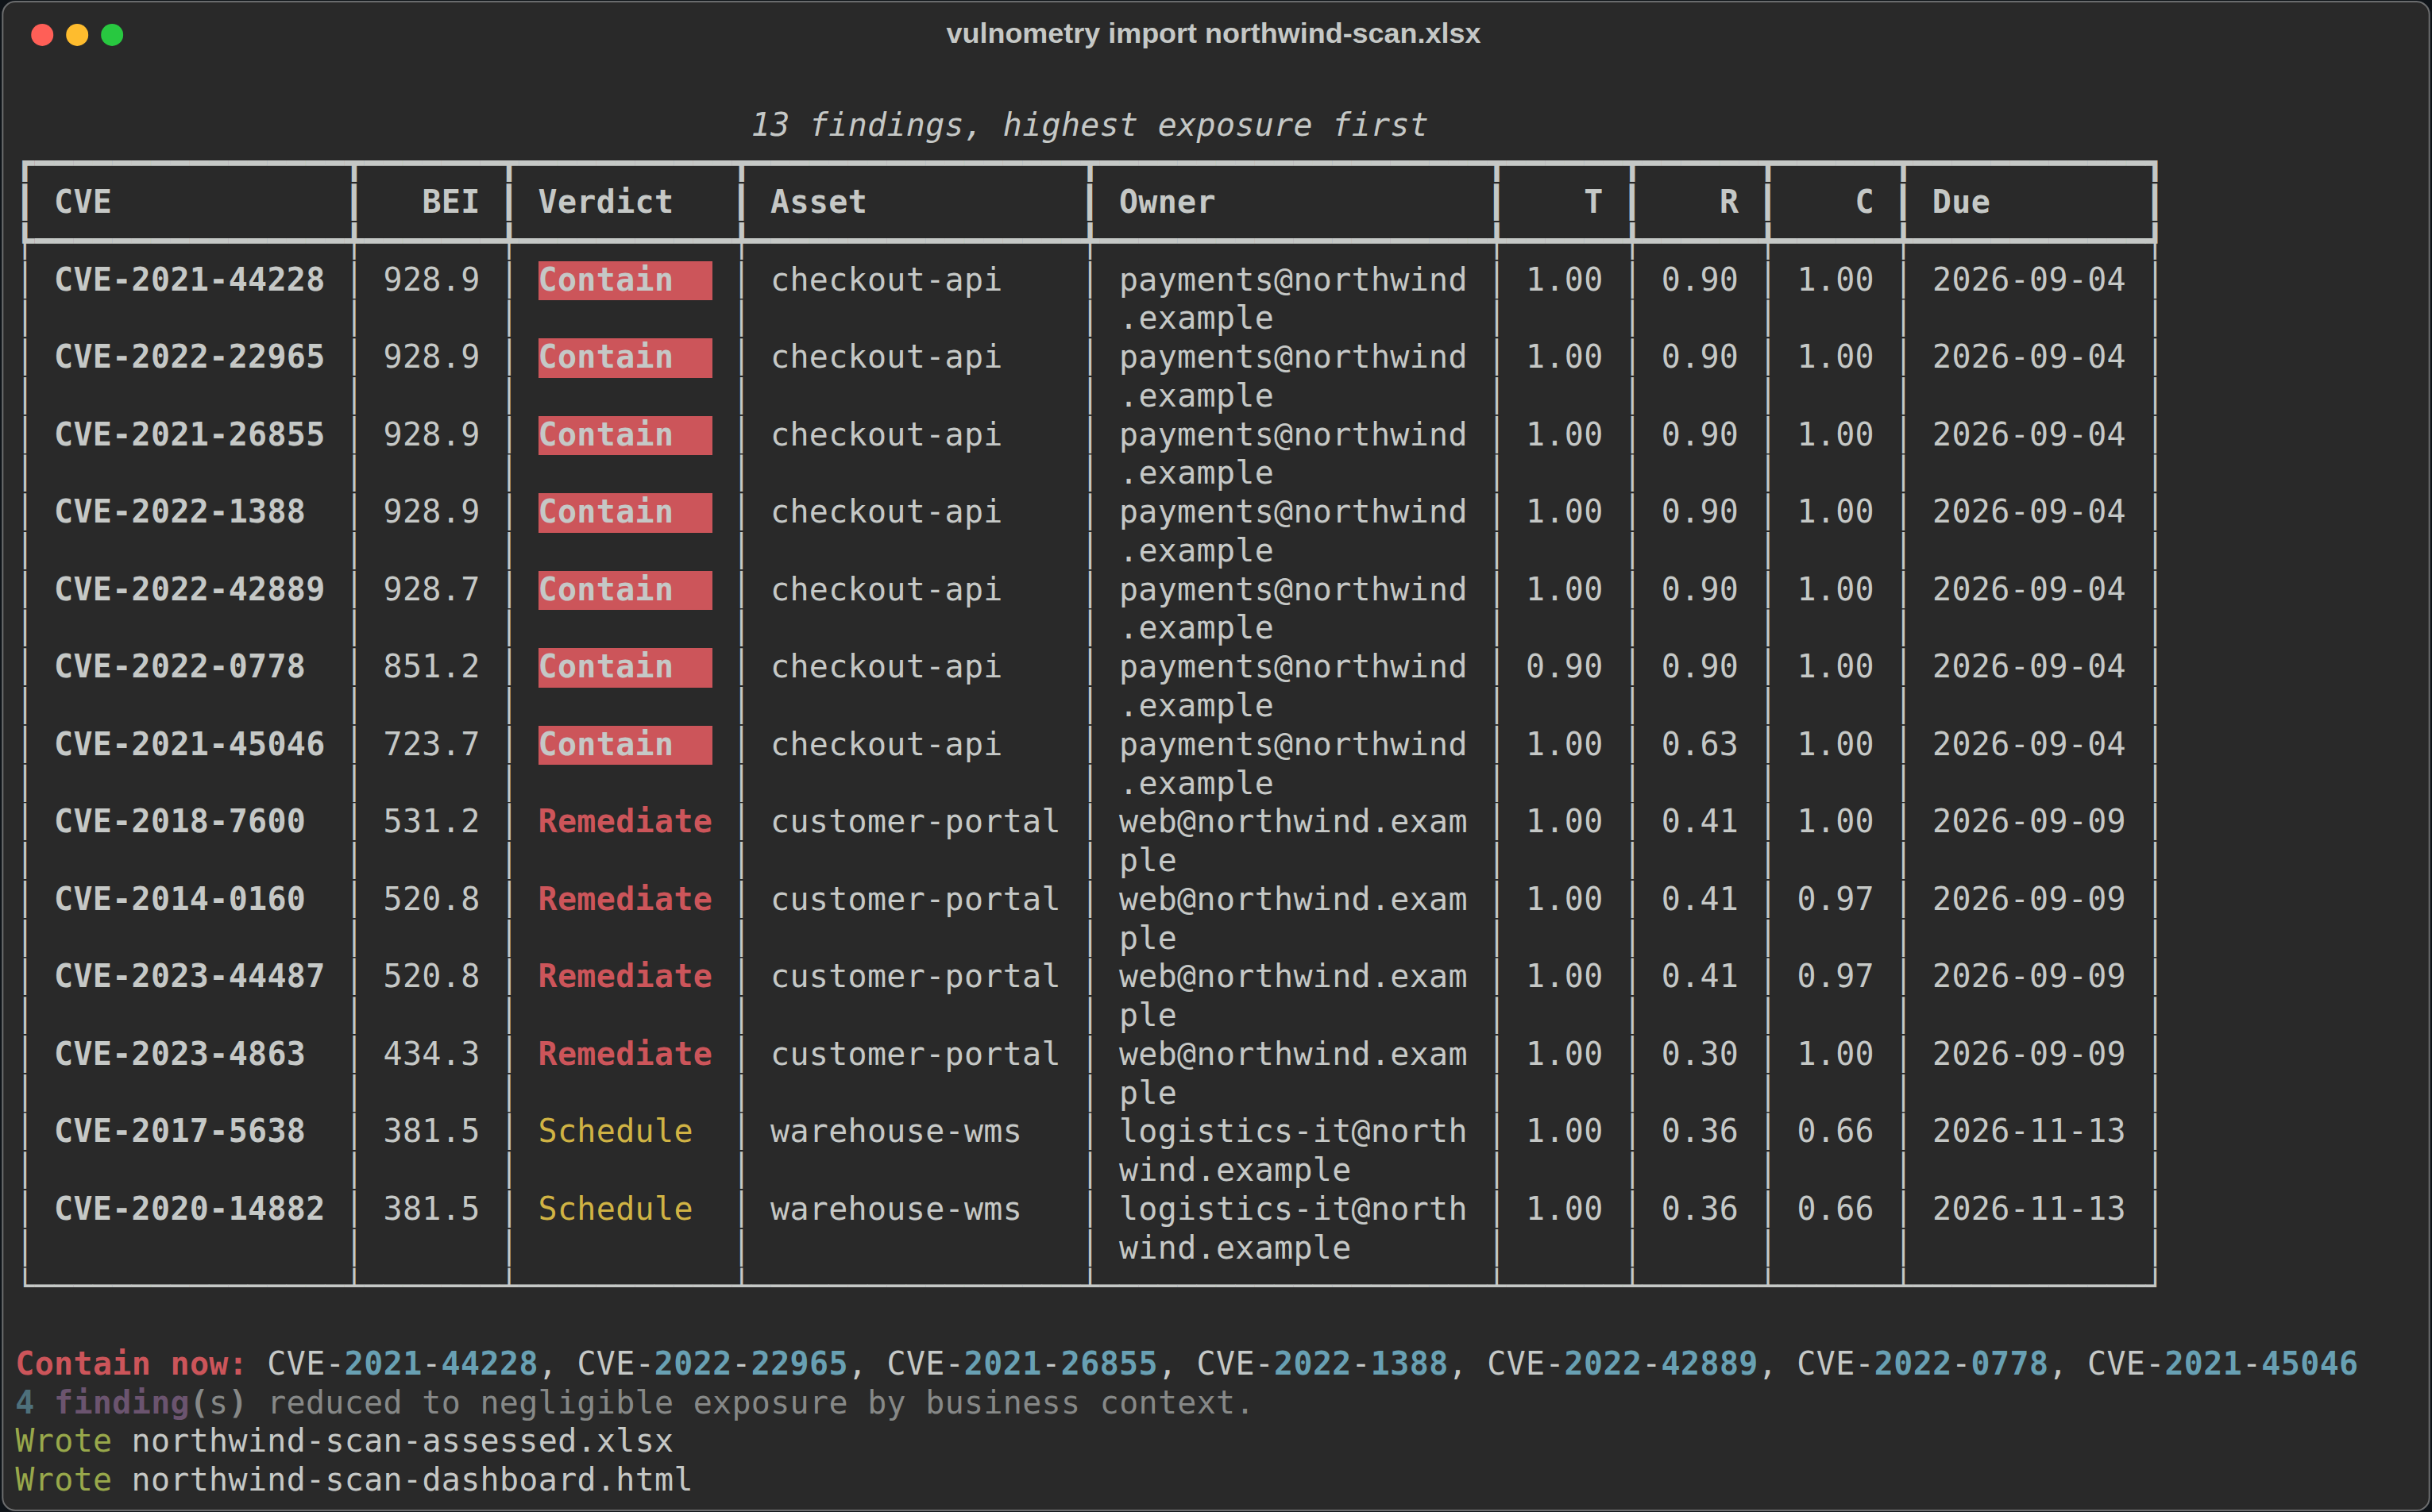Click the R value 0.63

coord(1699,745)
